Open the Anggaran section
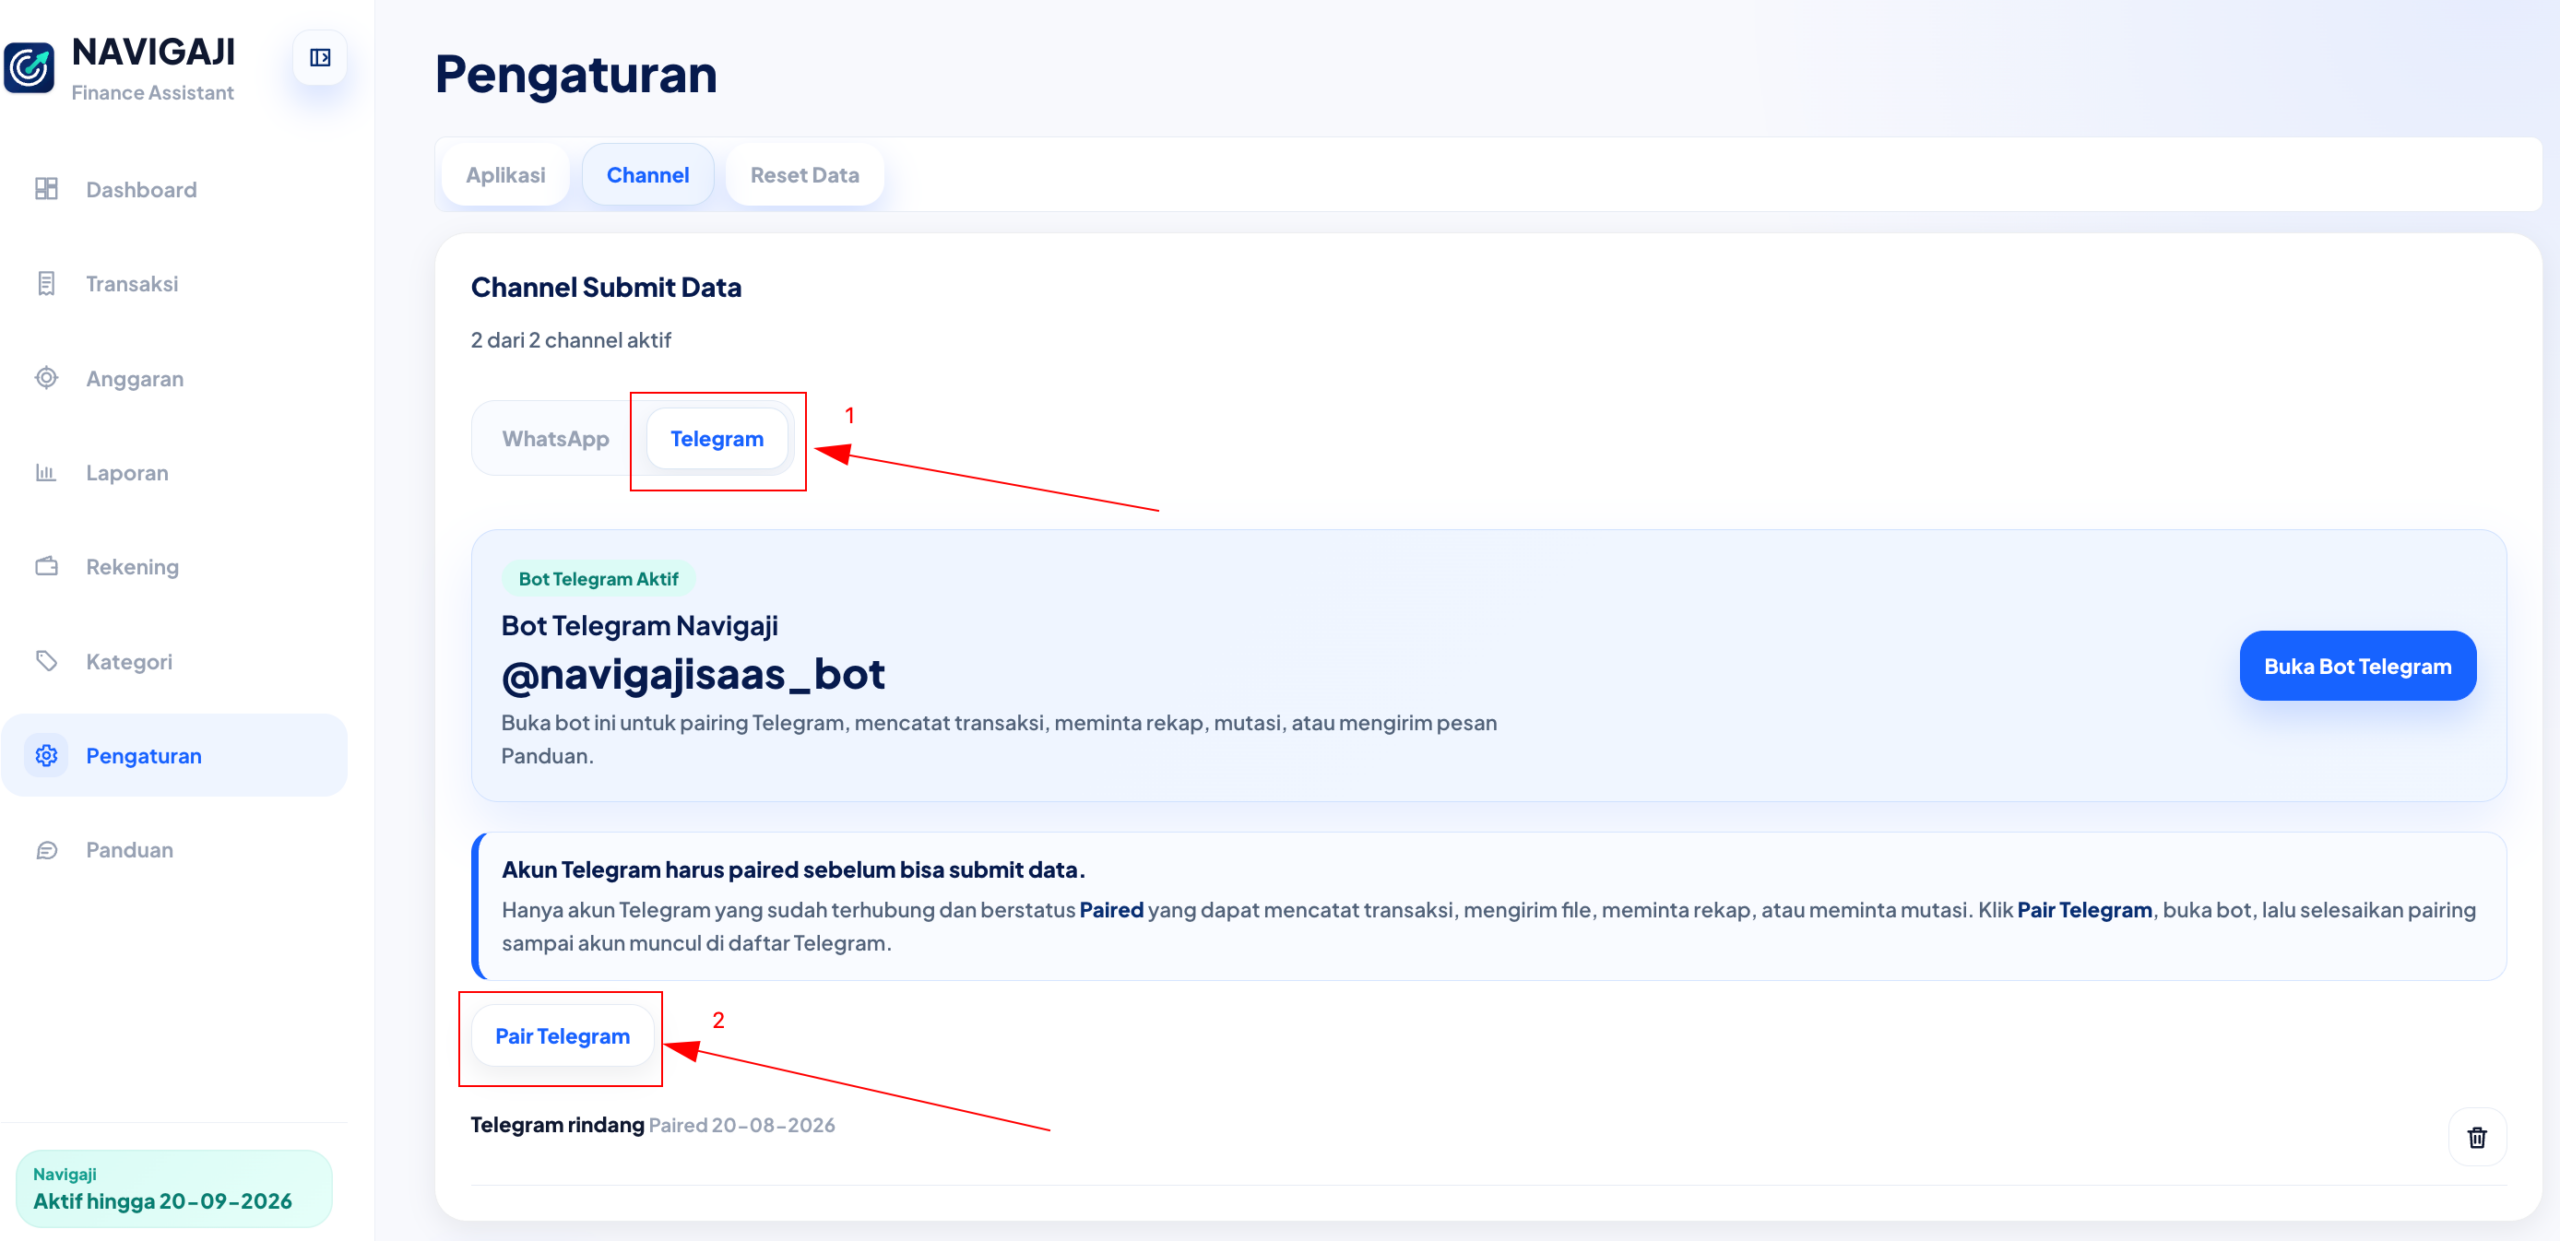The width and height of the screenshot is (2560, 1241). [x=174, y=378]
